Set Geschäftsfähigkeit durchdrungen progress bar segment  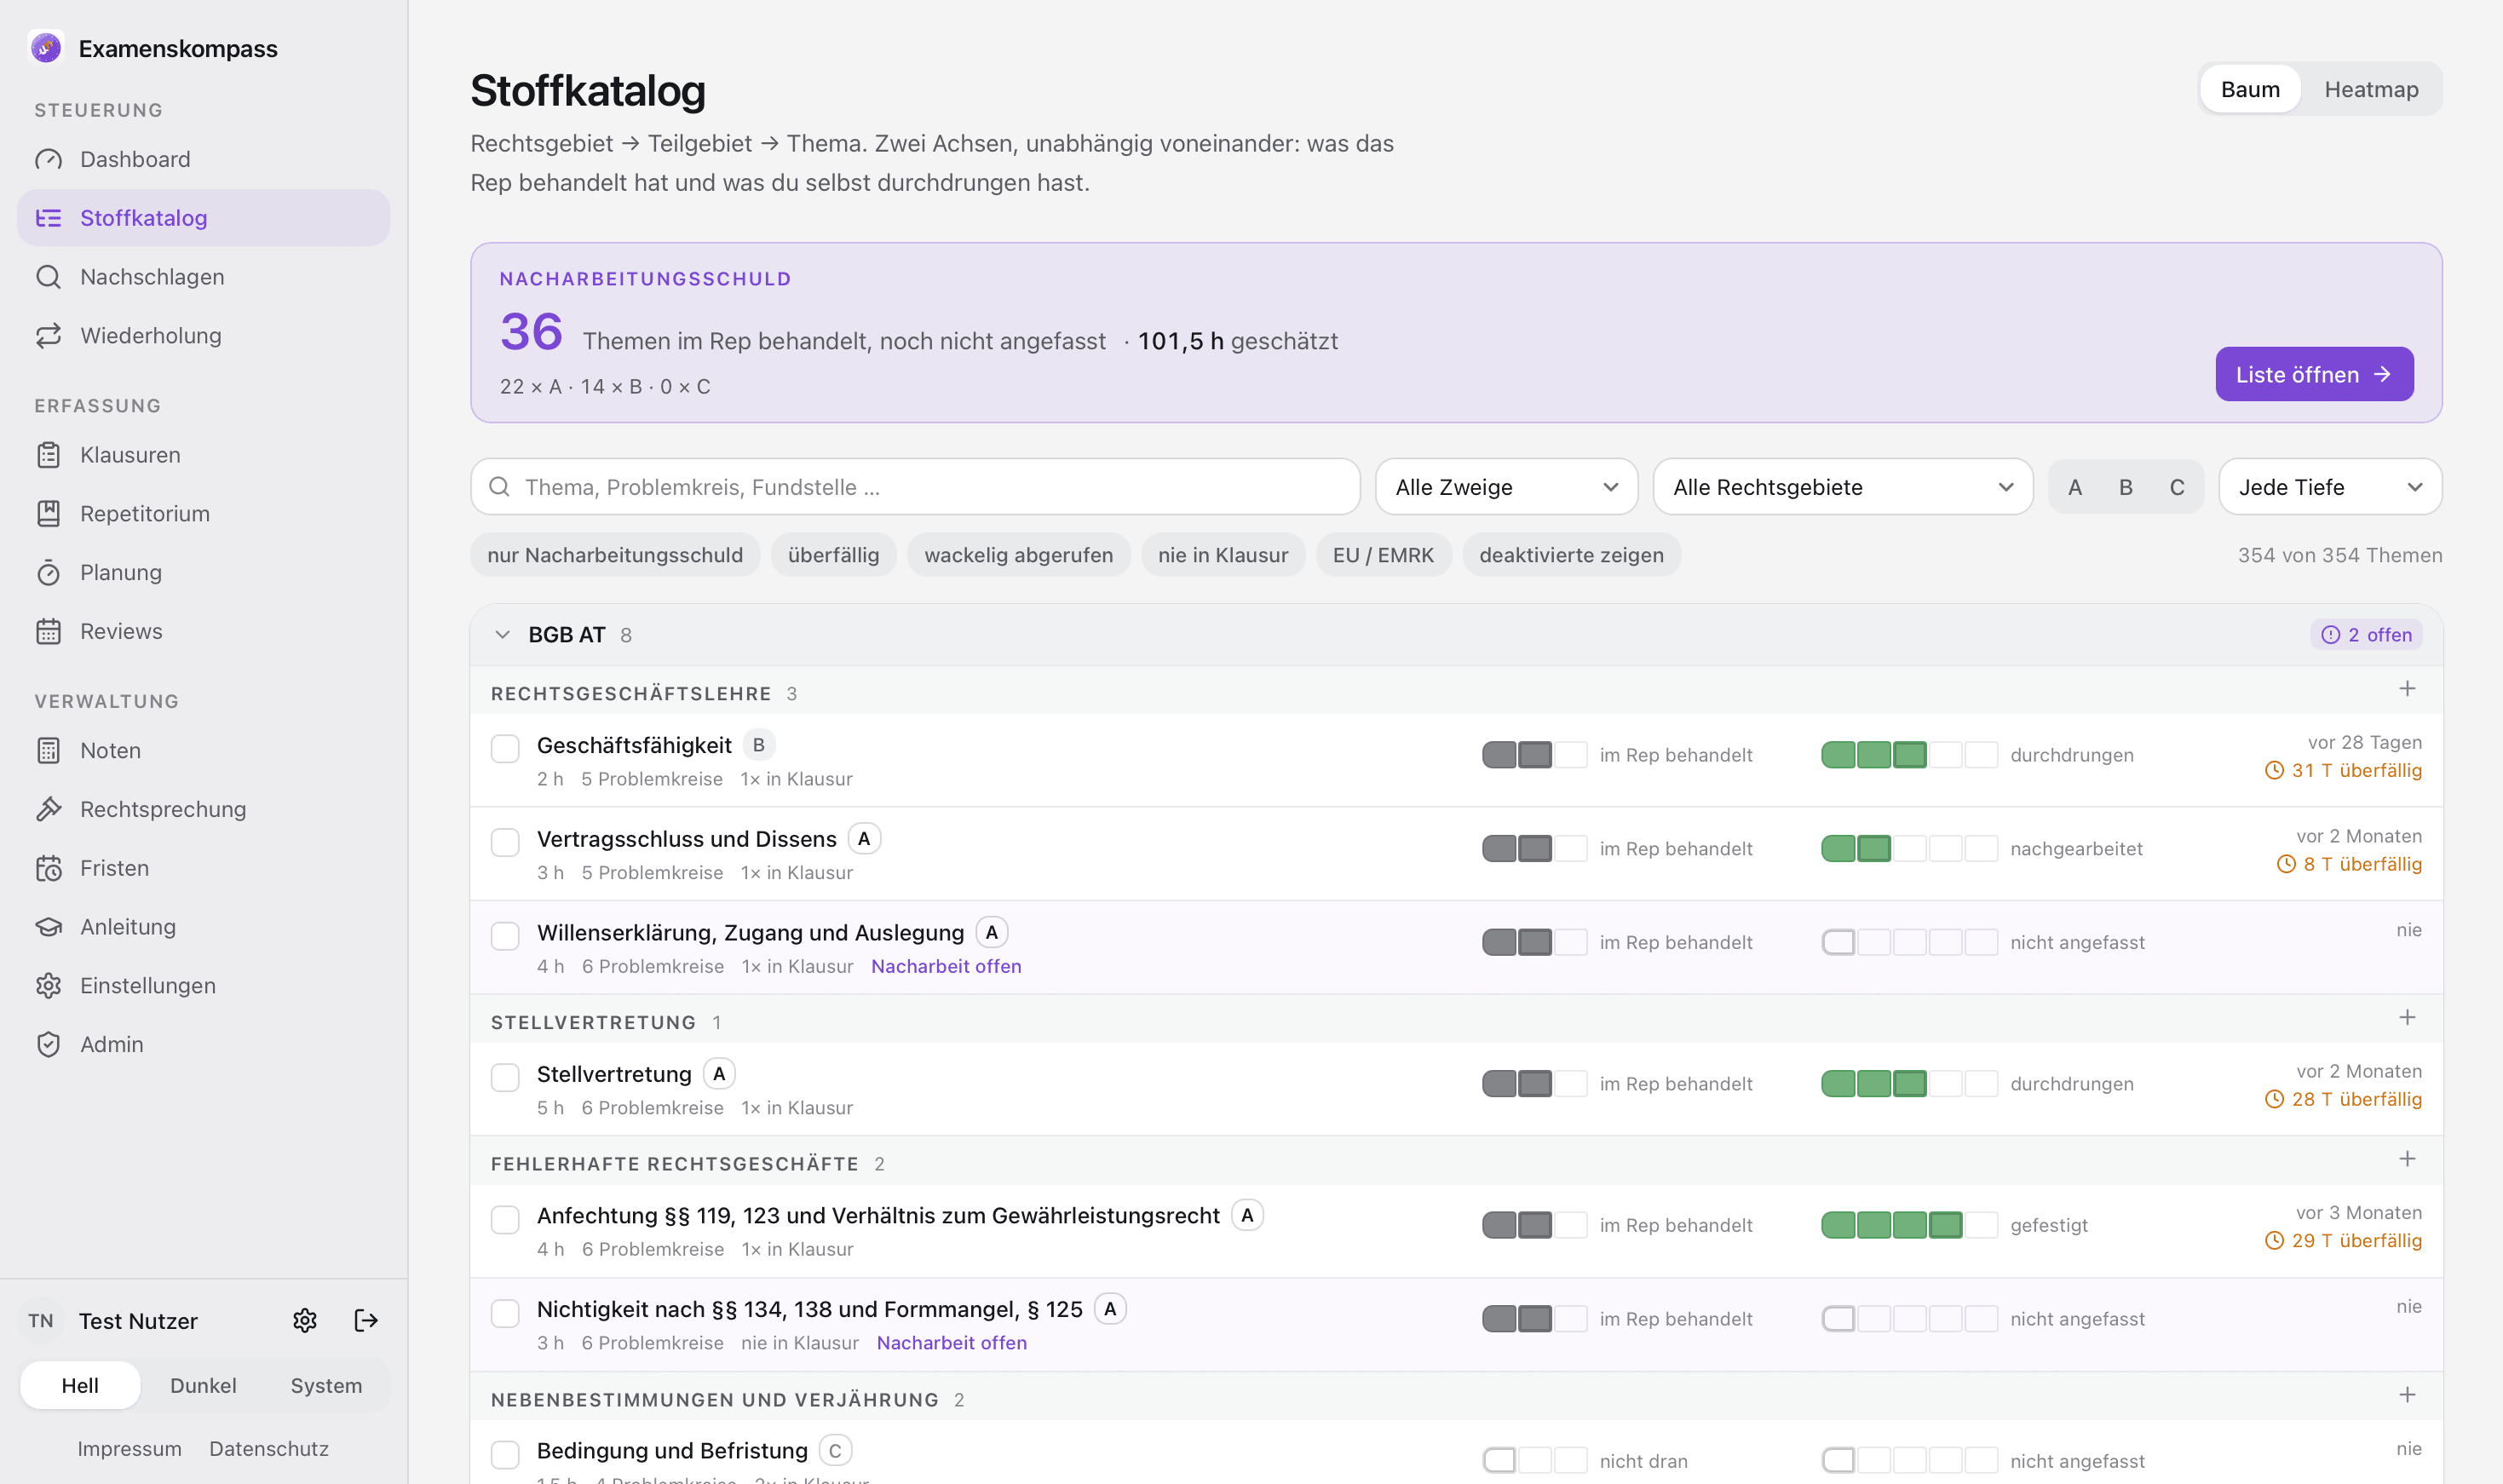tap(1909, 755)
